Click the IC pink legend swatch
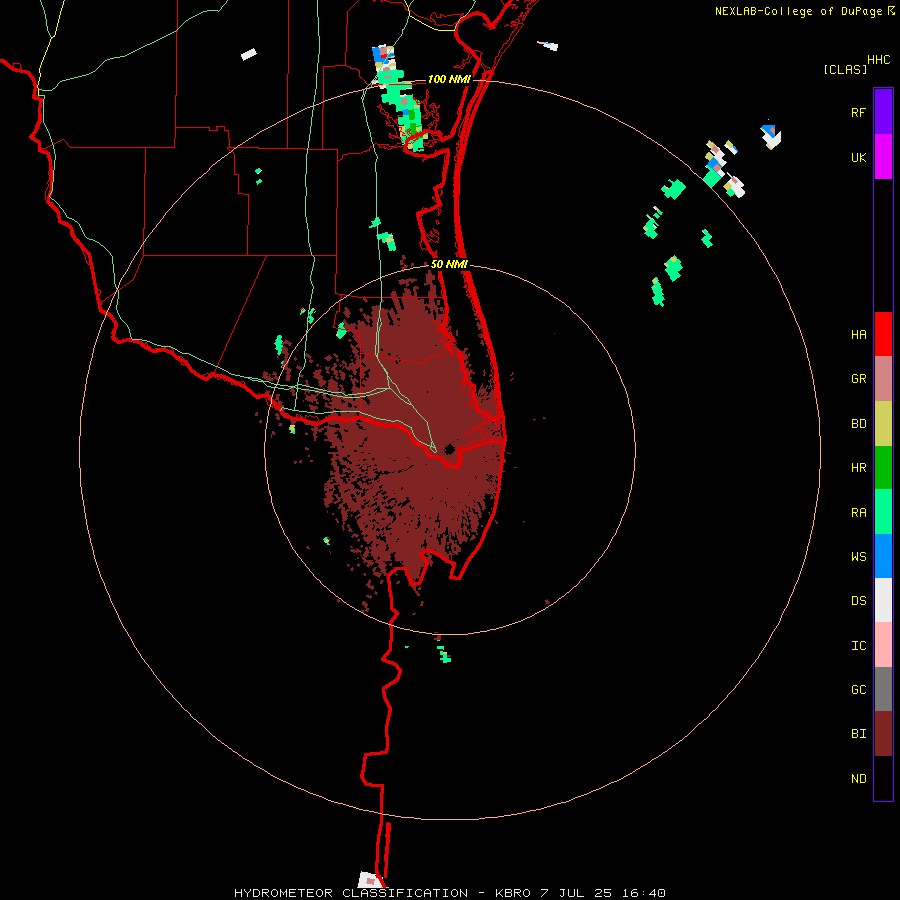The width and height of the screenshot is (900, 900). [x=883, y=645]
